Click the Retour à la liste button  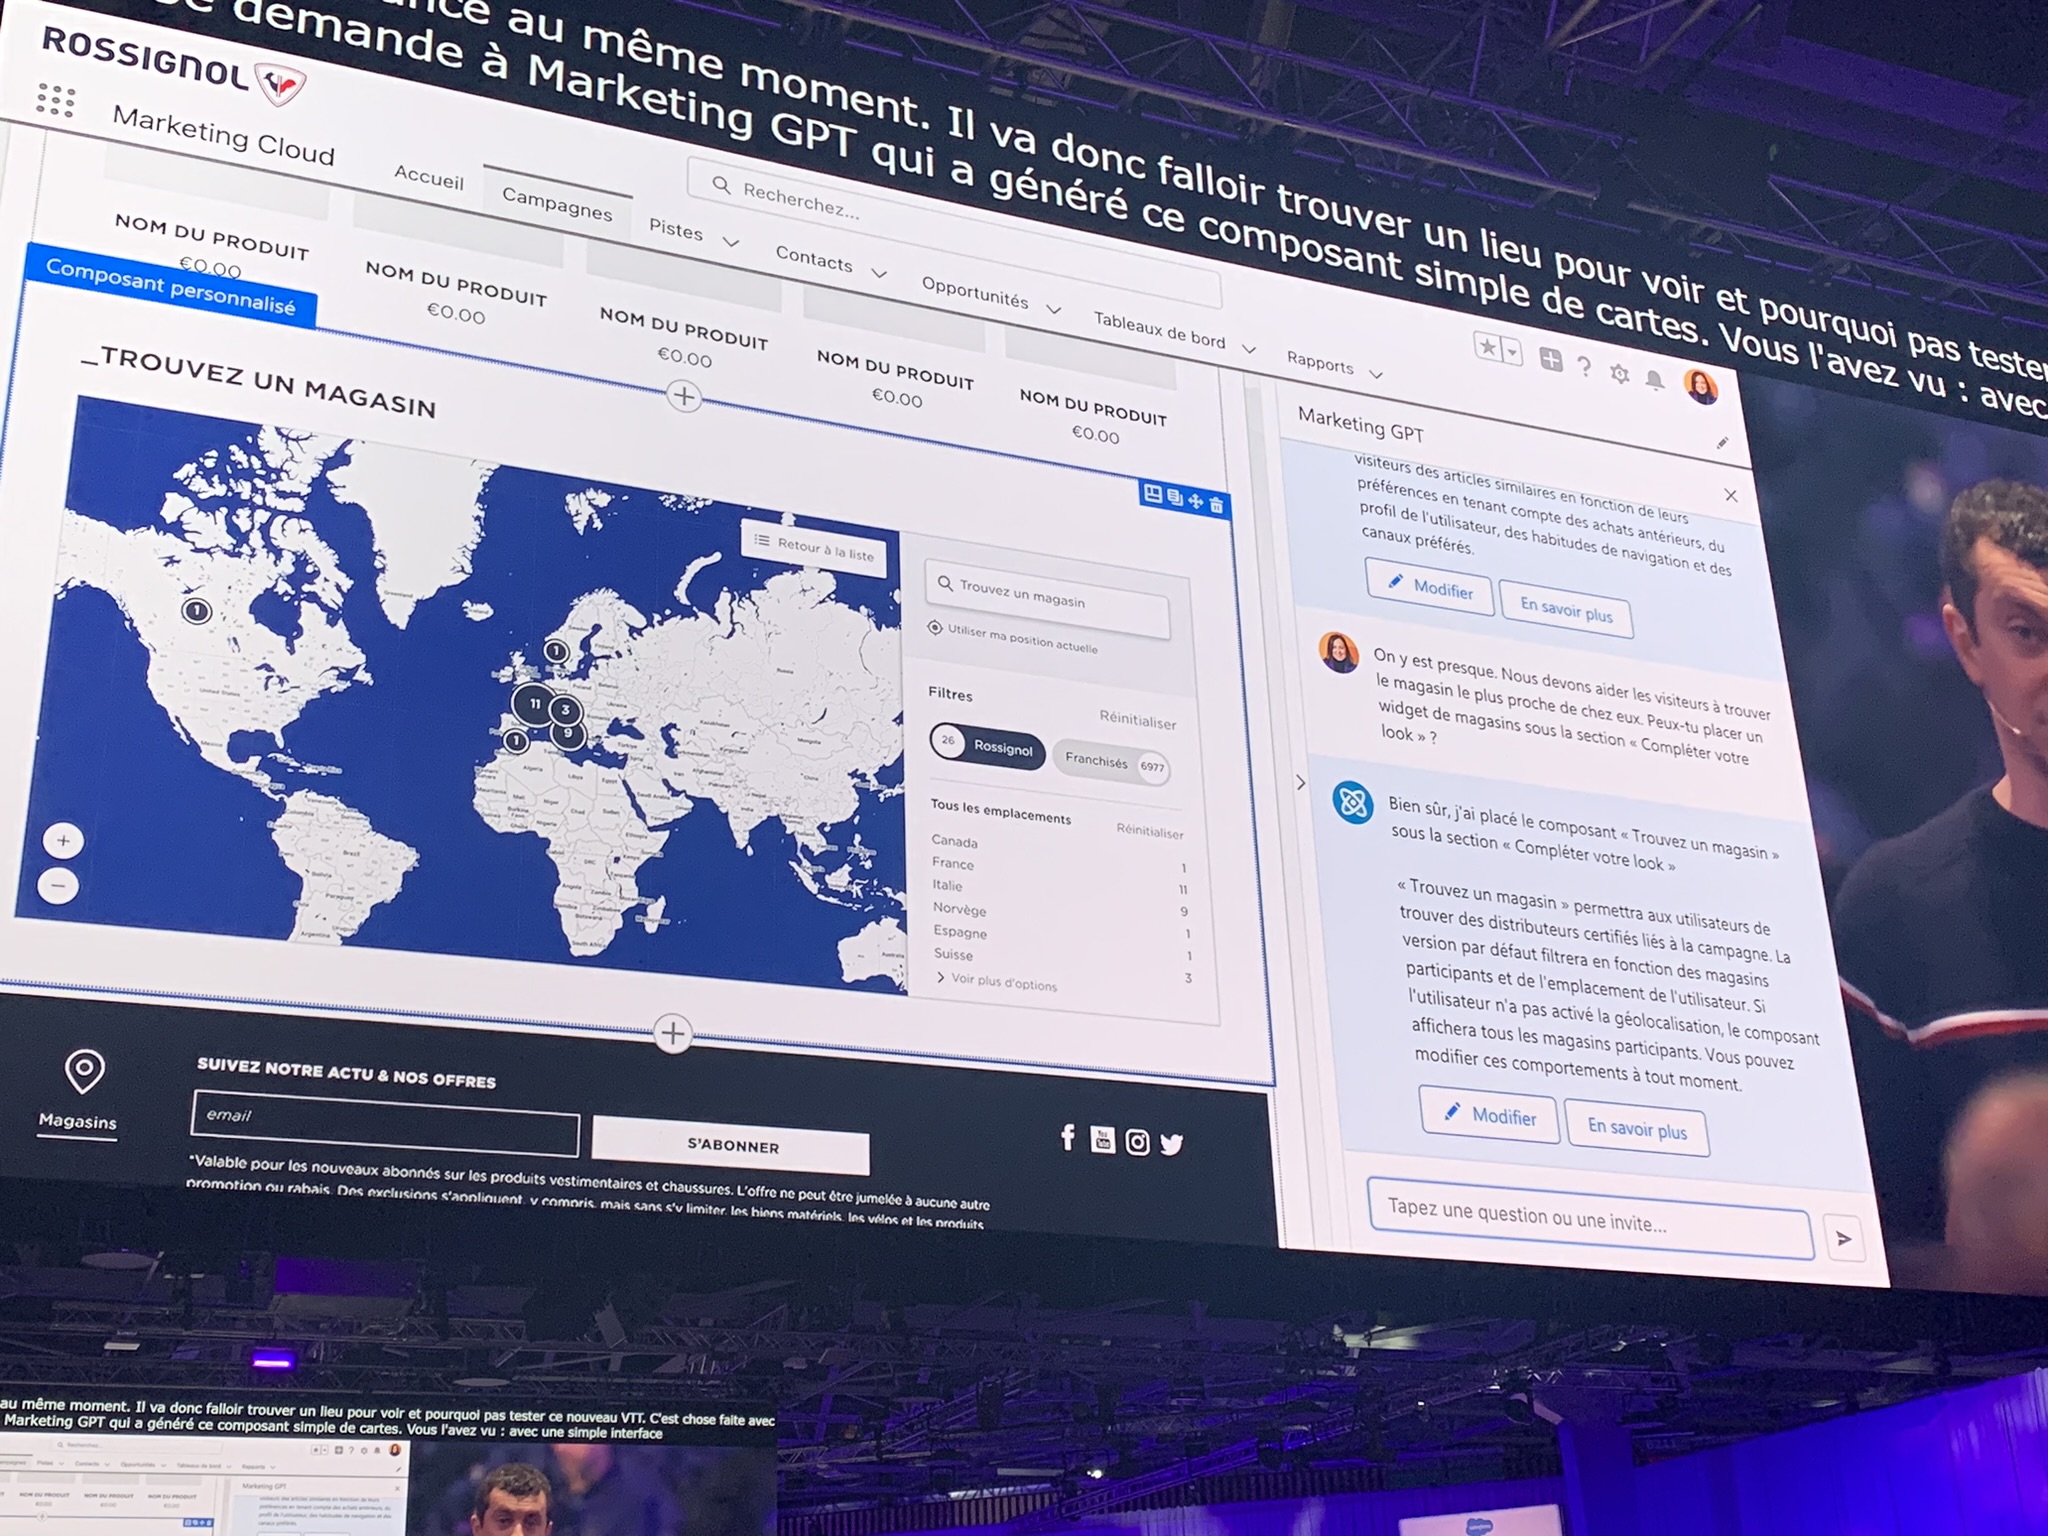(x=815, y=547)
